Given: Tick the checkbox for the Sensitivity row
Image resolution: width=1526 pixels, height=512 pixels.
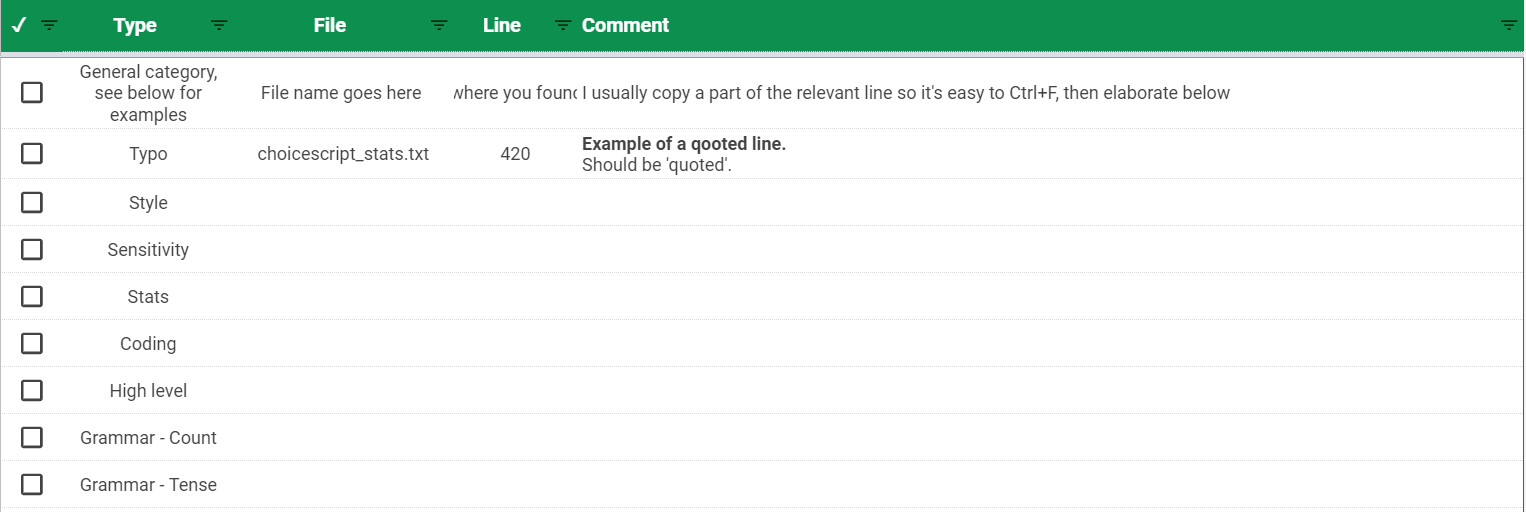Looking at the screenshot, I should point(32,249).
